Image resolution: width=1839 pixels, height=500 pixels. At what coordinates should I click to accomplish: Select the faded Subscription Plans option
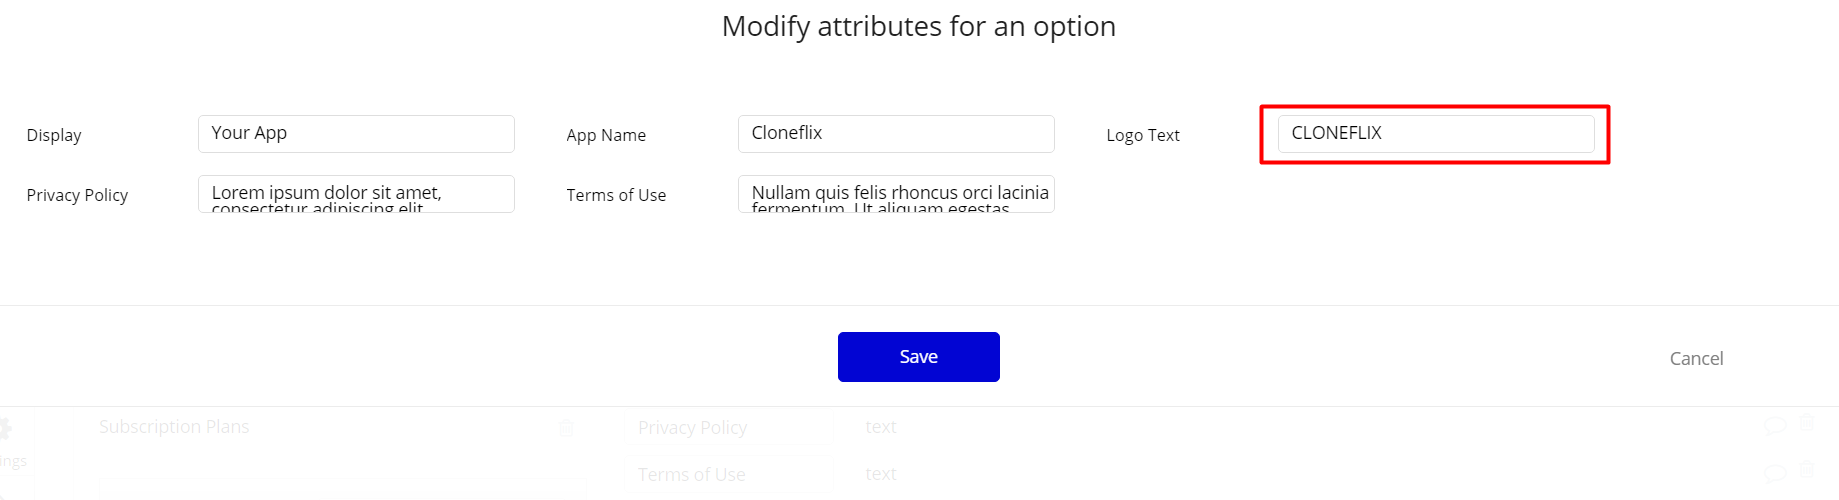(174, 427)
